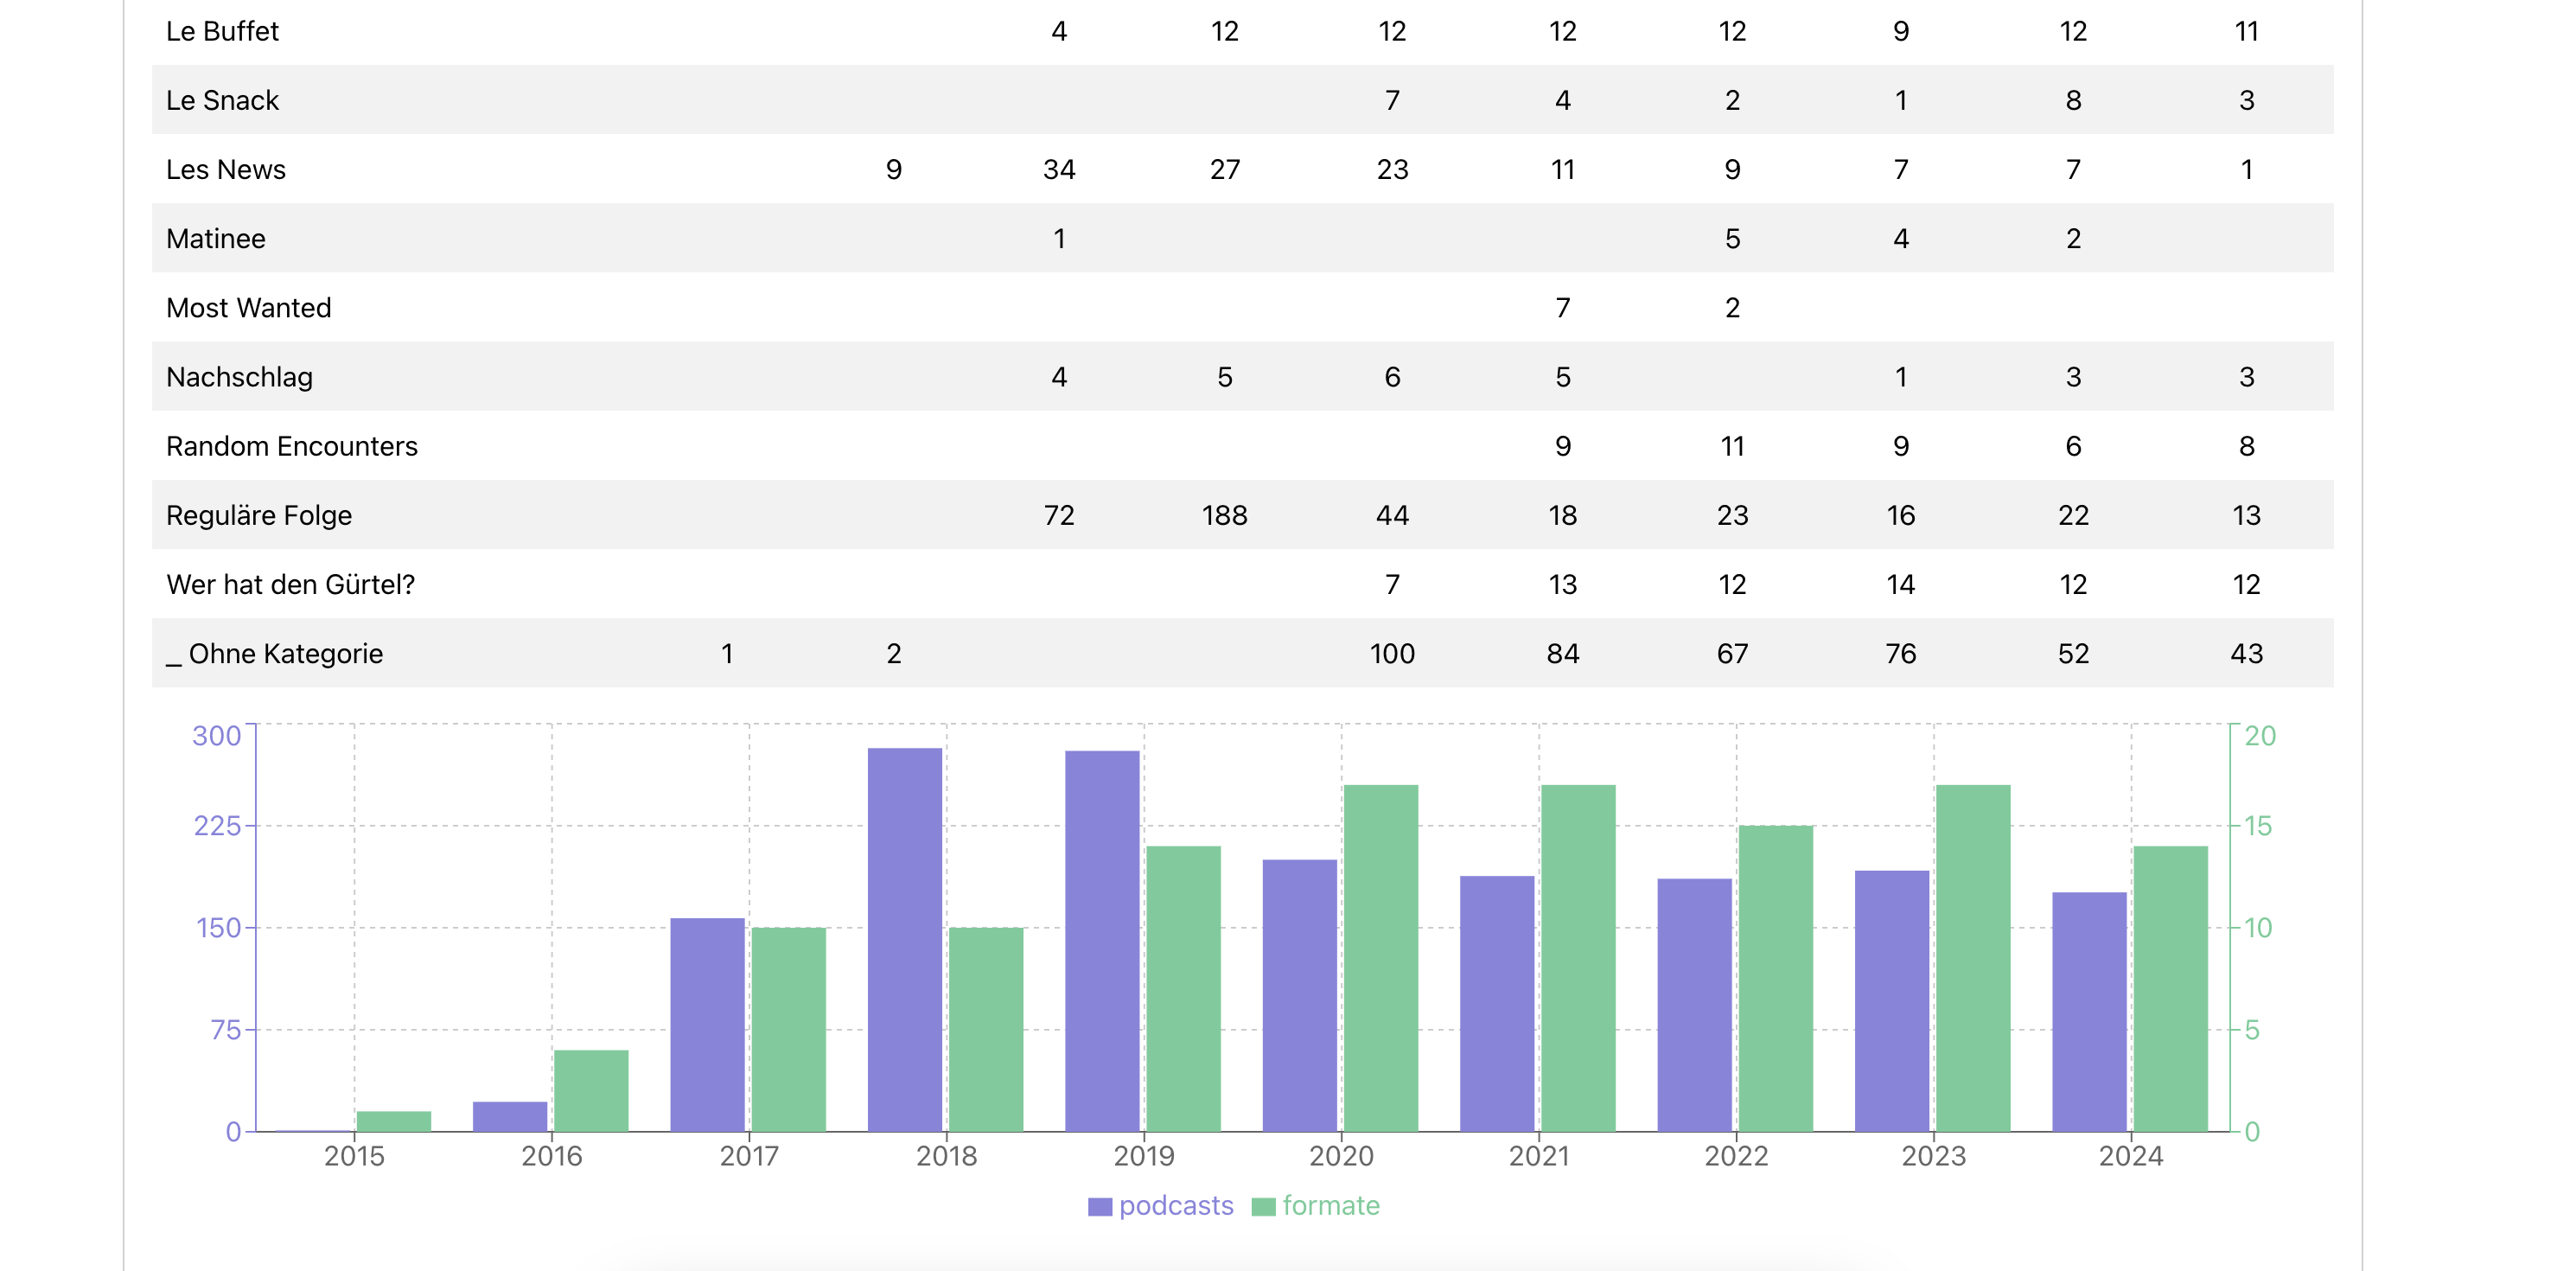2576x1271 pixels.
Task: Click the 2021 label on the x-axis
Action: pyautogui.click(x=1538, y=1156)
